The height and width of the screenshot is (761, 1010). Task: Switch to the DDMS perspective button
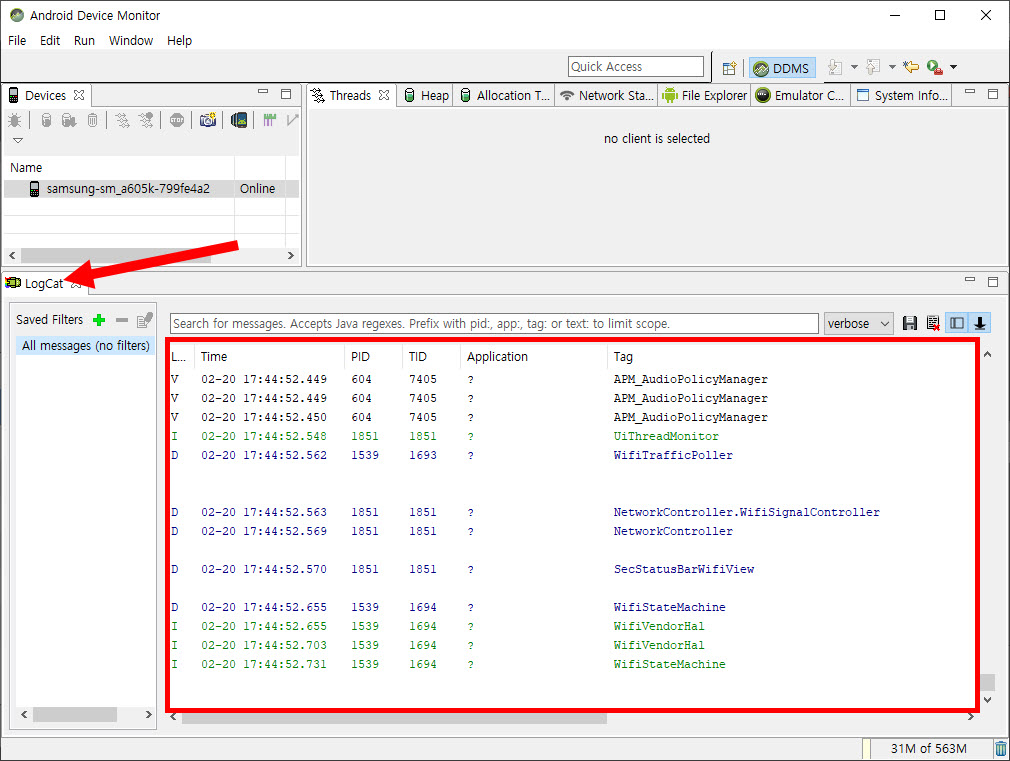[782, 68]
